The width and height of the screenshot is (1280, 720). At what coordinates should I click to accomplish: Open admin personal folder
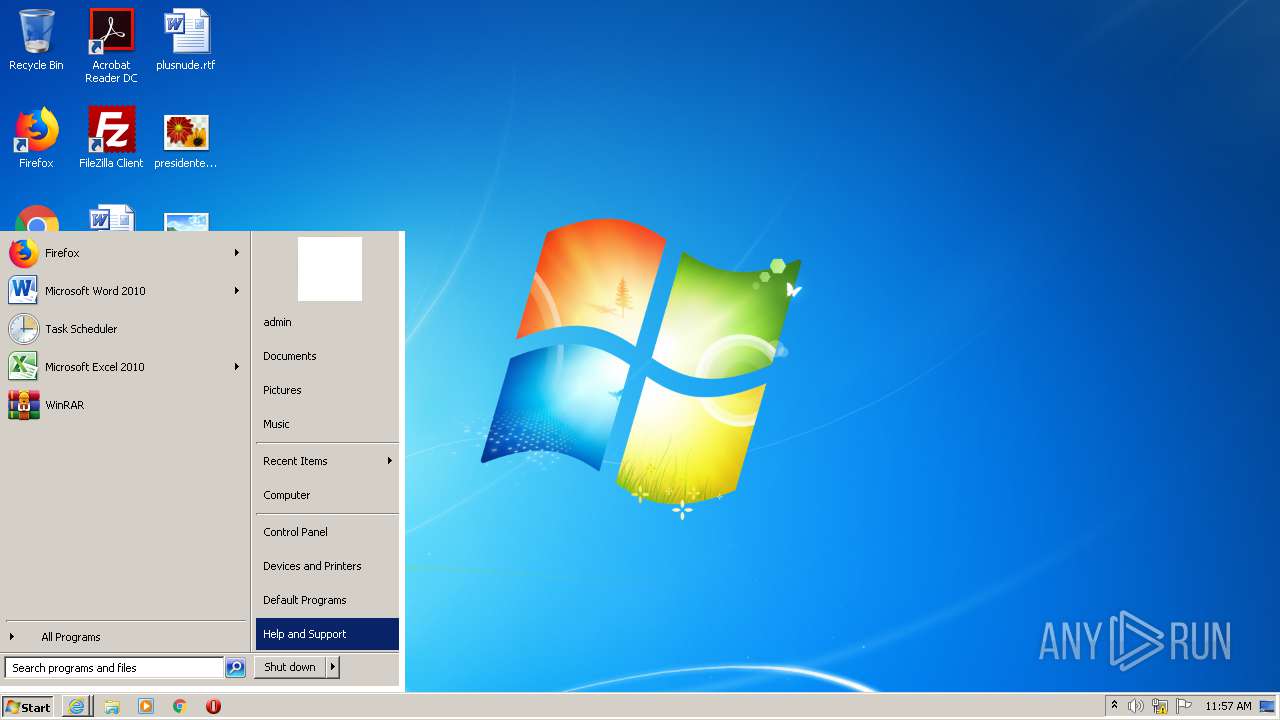point(327,322)
